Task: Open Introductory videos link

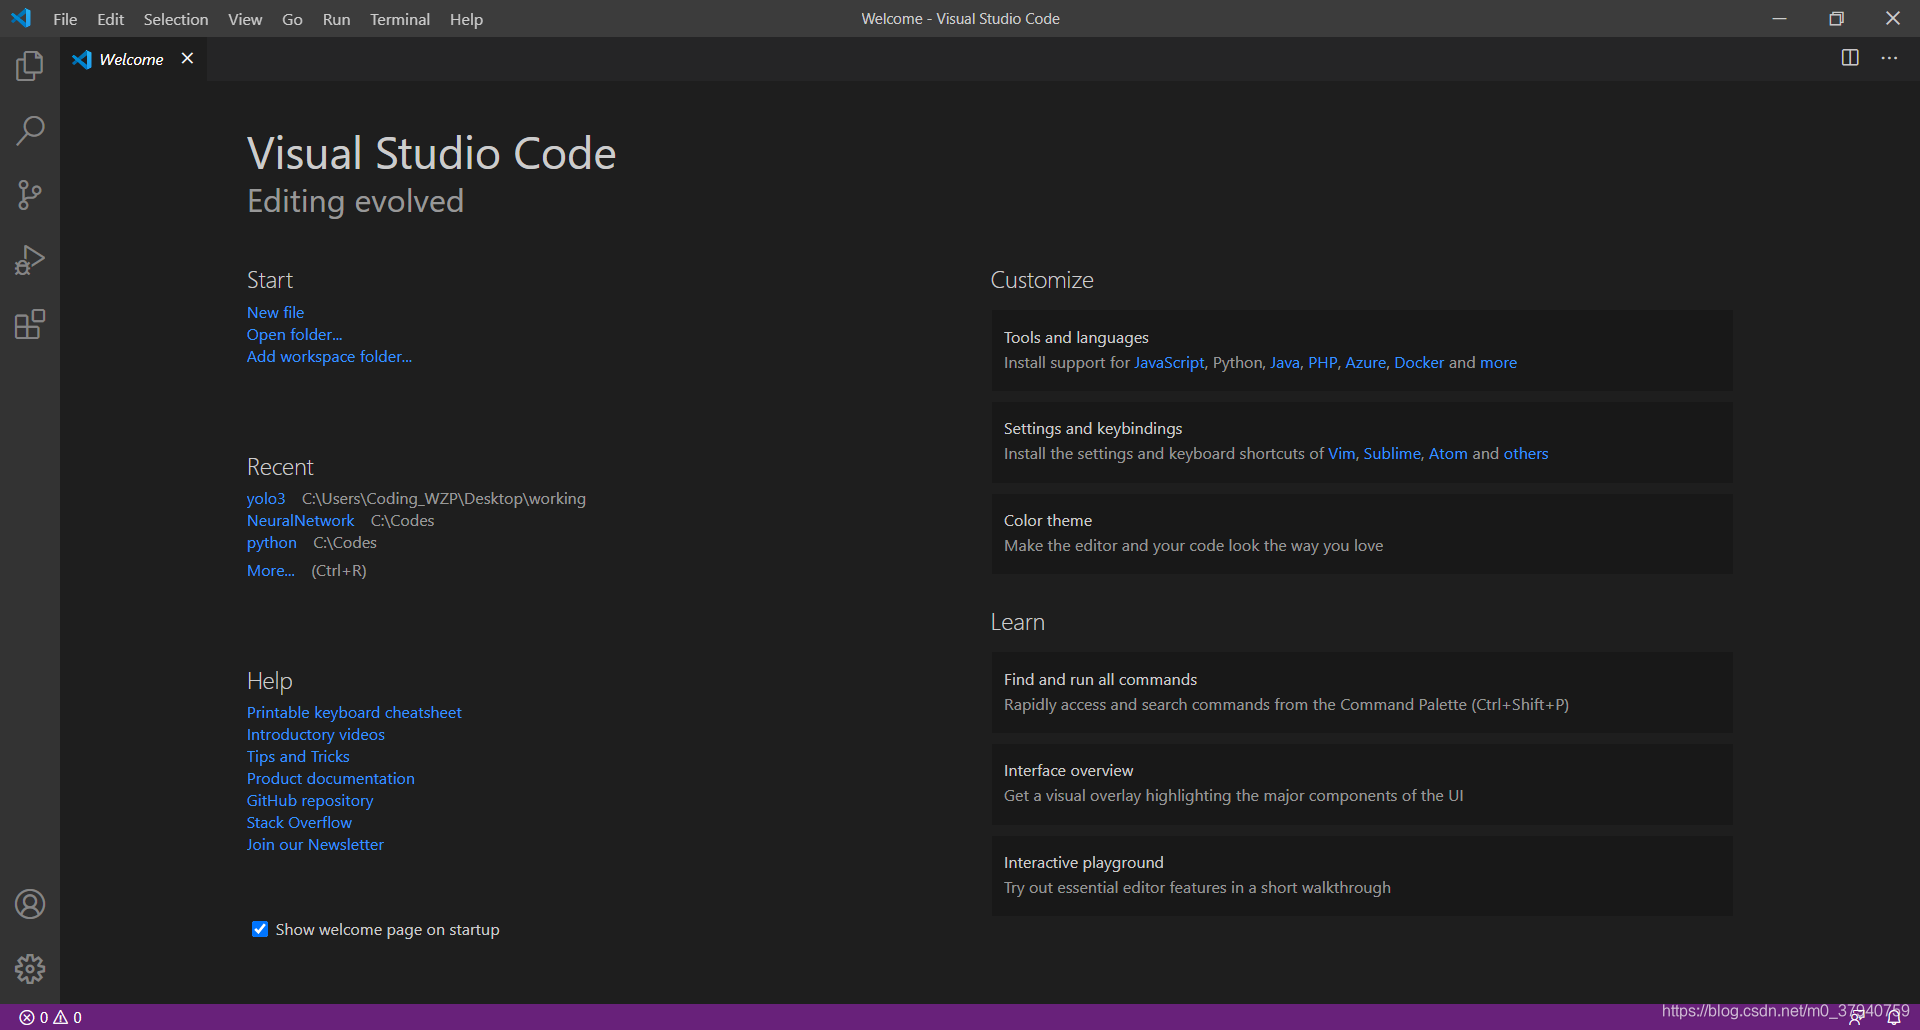Action: pyautogui.click(x=316, y=734)
